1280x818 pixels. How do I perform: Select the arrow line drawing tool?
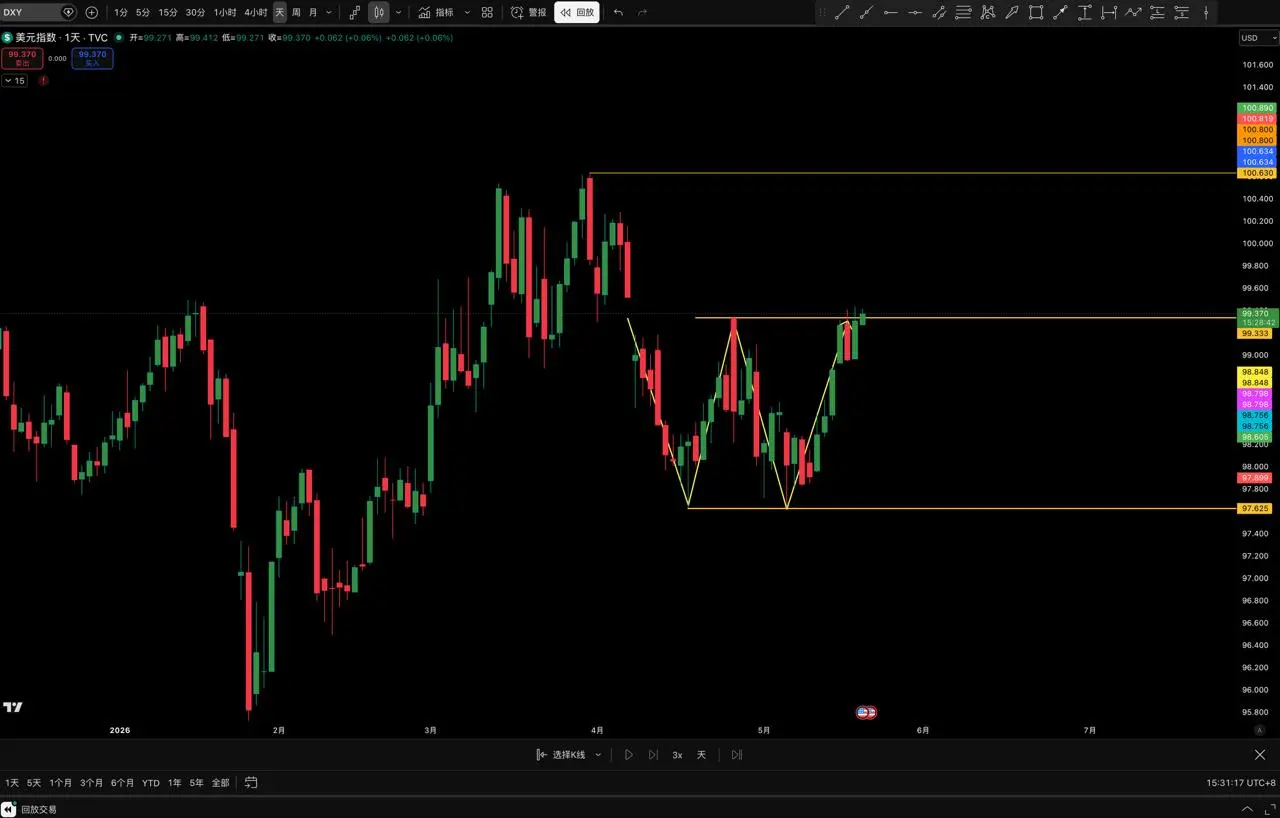(x=1060, y=12)
